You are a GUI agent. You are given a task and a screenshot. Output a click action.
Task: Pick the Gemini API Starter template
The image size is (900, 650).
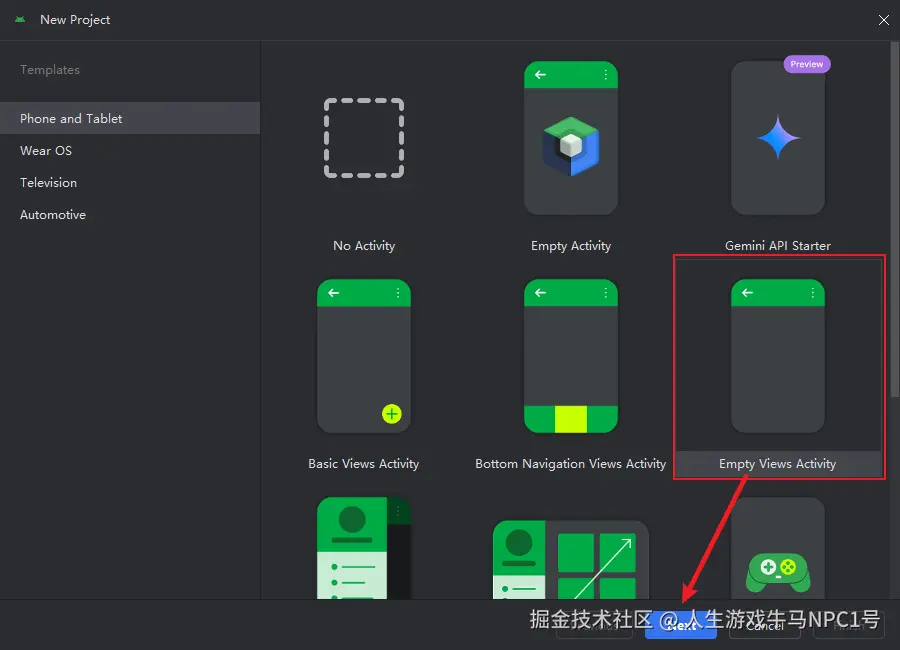coord(778,152)
